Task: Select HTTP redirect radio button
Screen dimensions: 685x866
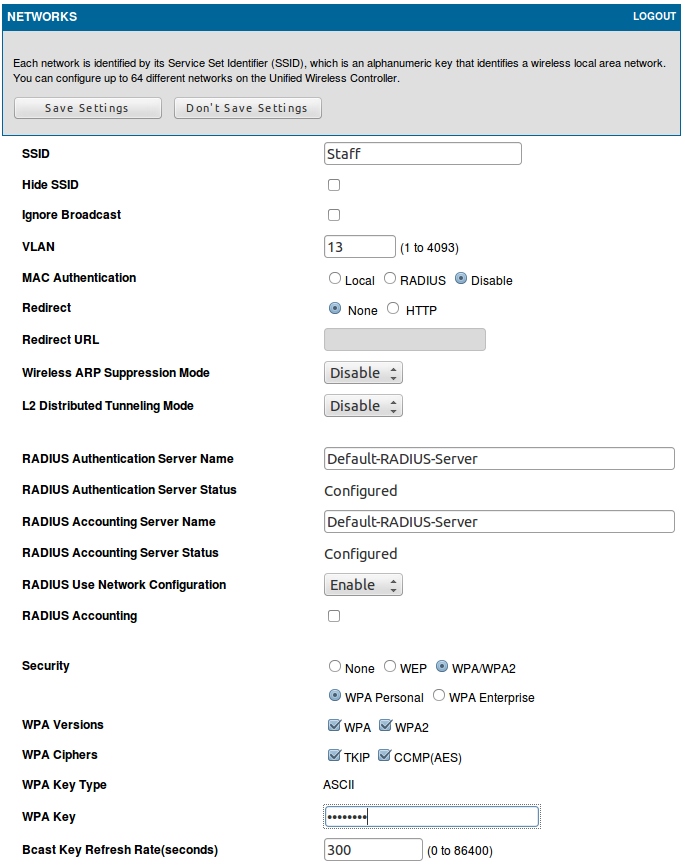Action: coord(393,309)
